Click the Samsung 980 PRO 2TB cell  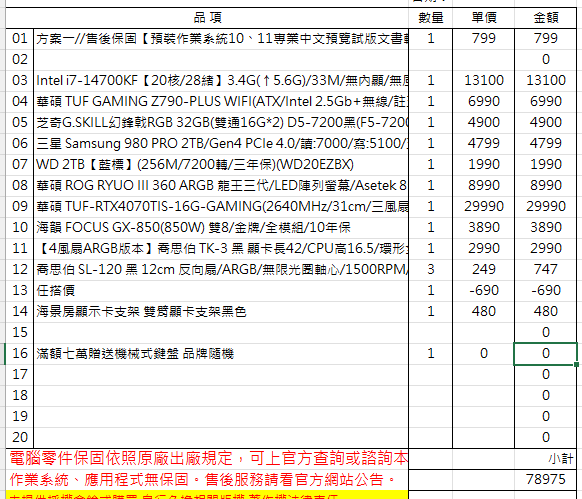pos(221,143)
